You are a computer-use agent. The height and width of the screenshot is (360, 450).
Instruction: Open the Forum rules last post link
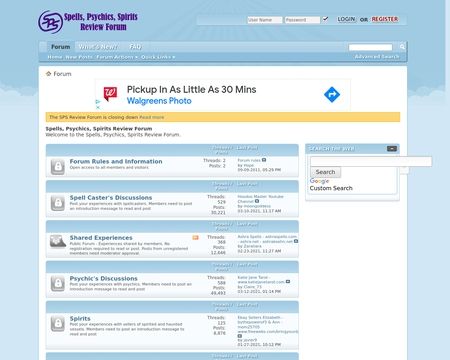pyautogui.click(x=249, y=160)
